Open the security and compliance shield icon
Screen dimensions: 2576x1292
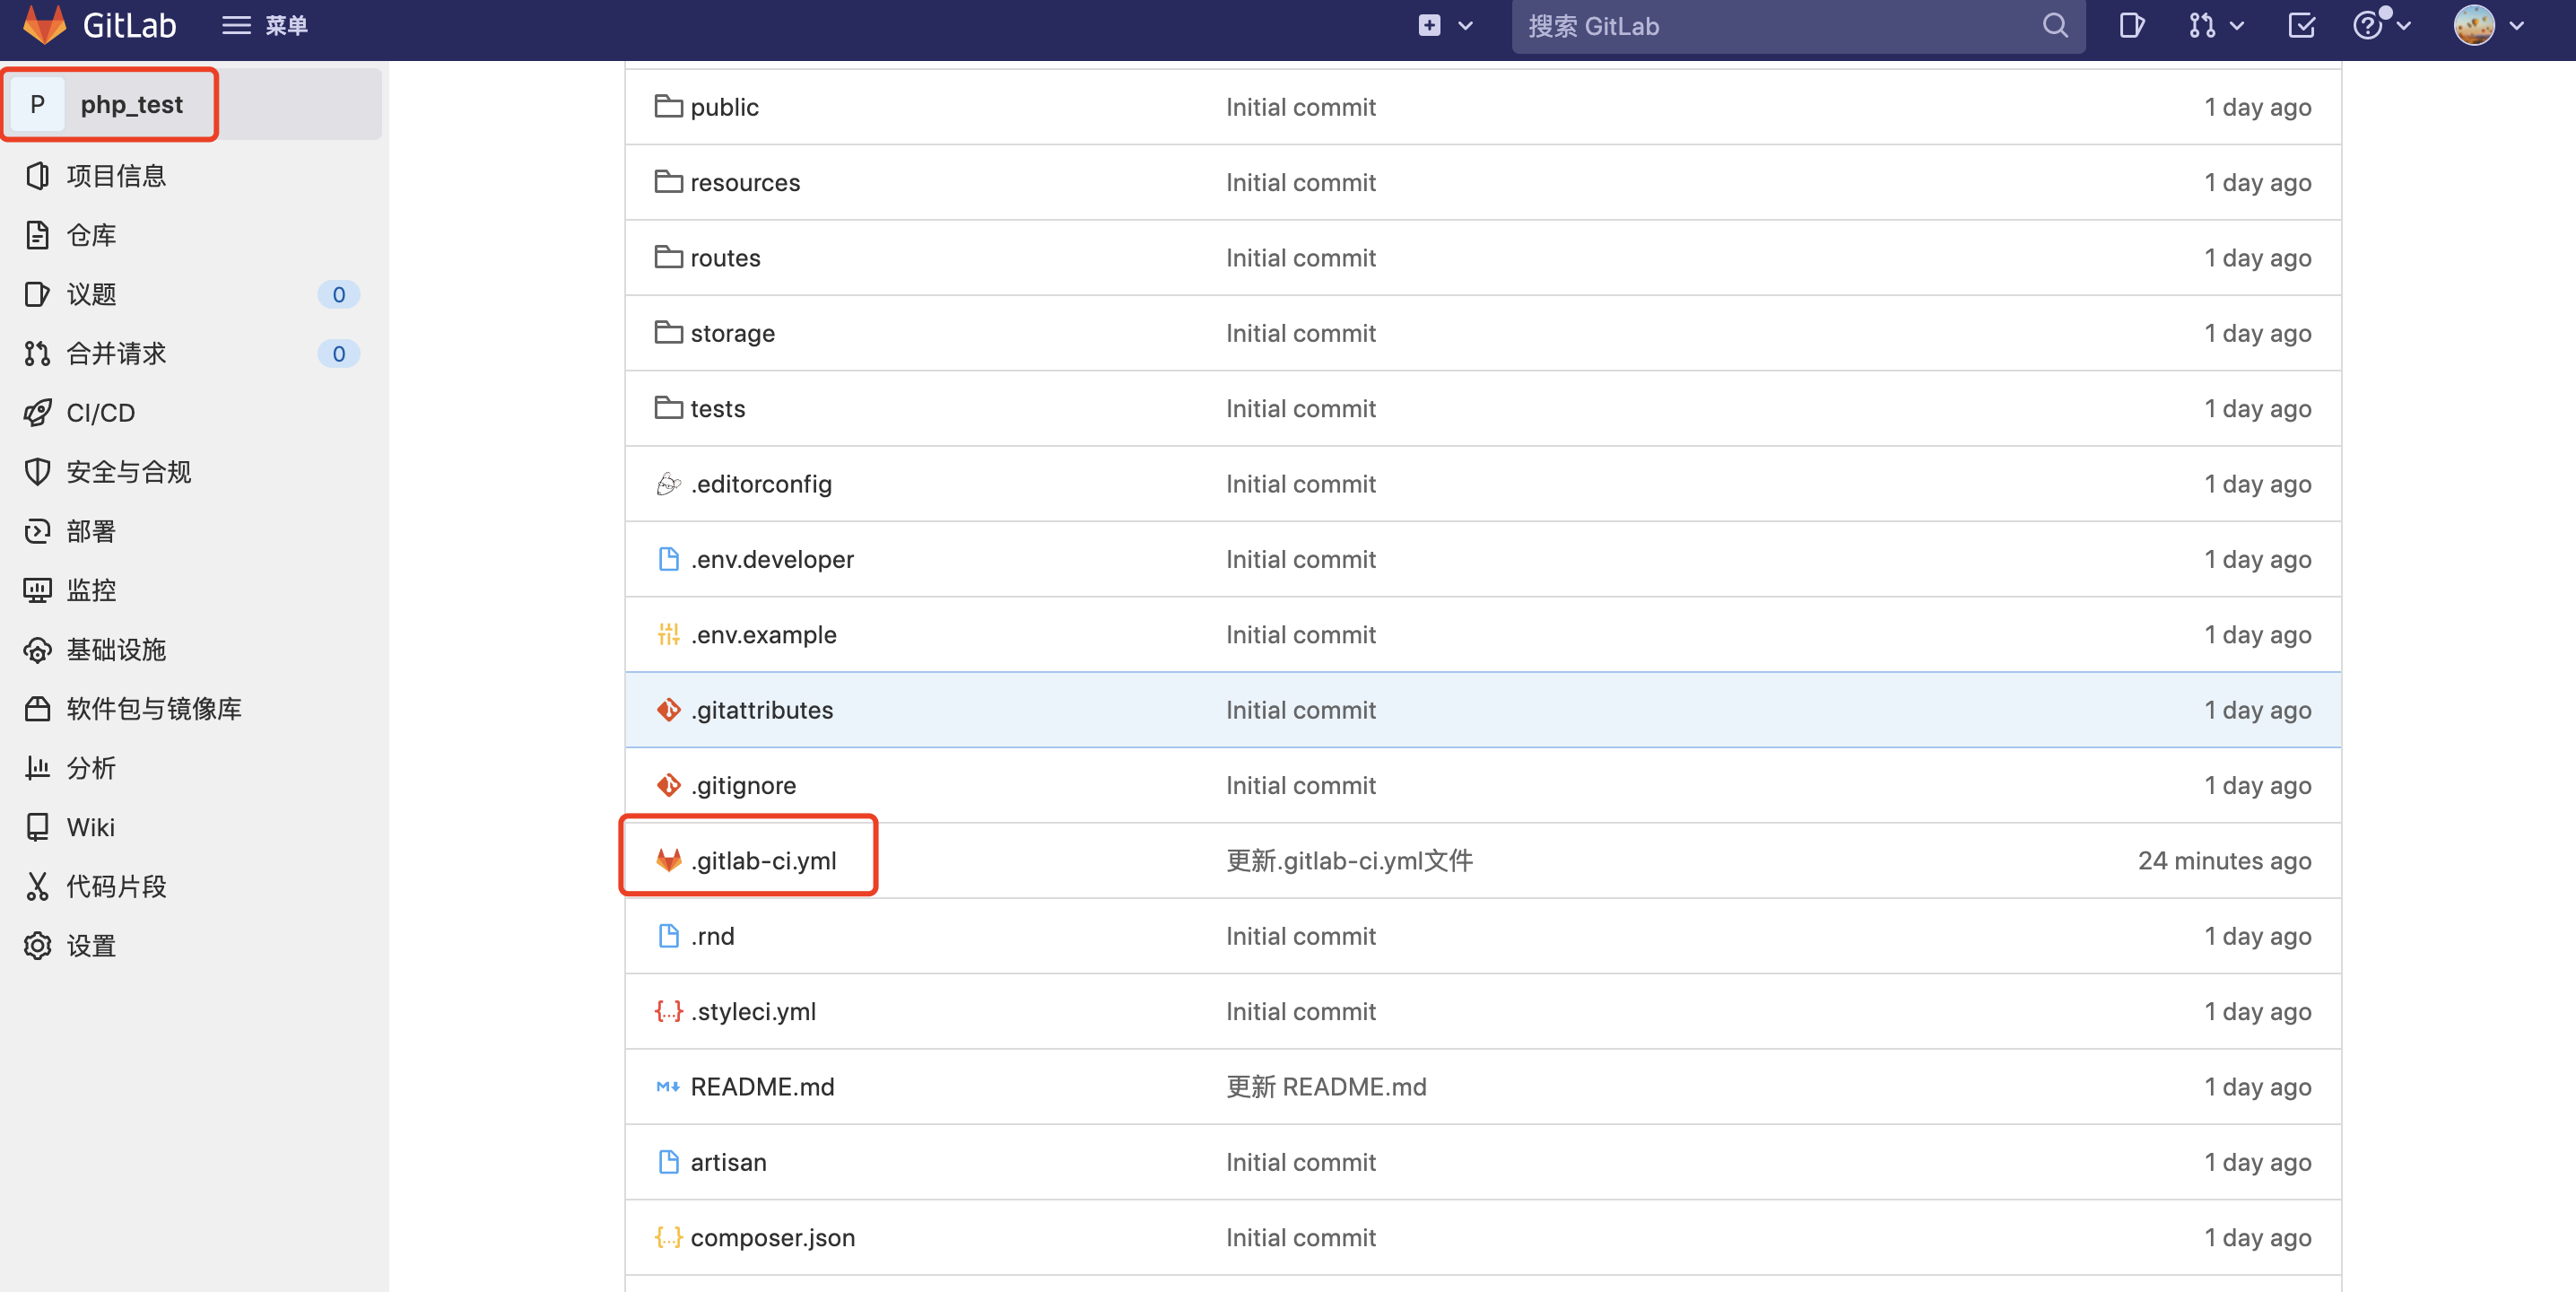[x=37, y=471]
